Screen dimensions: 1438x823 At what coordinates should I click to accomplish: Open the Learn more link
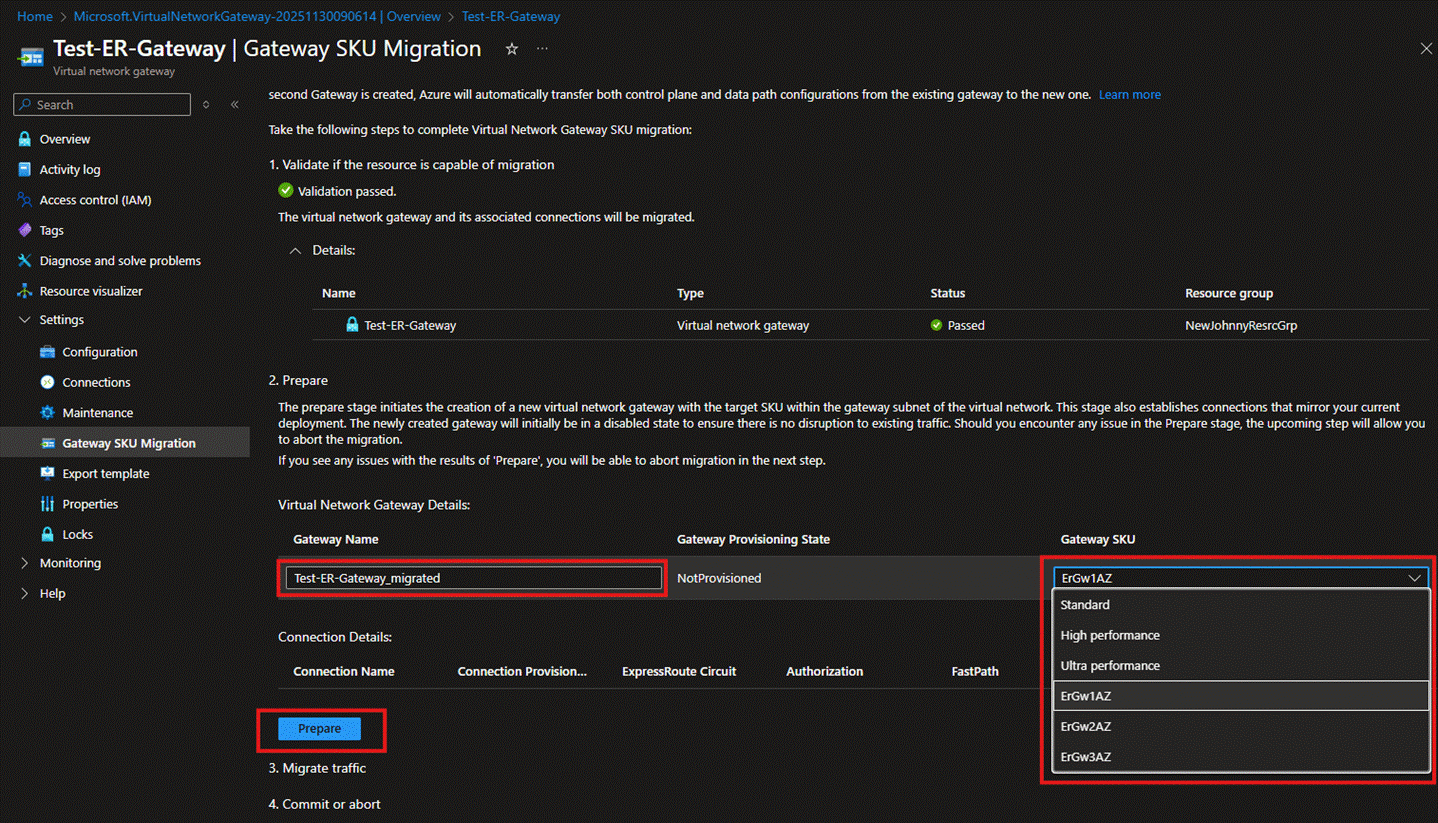(1129, 95)
